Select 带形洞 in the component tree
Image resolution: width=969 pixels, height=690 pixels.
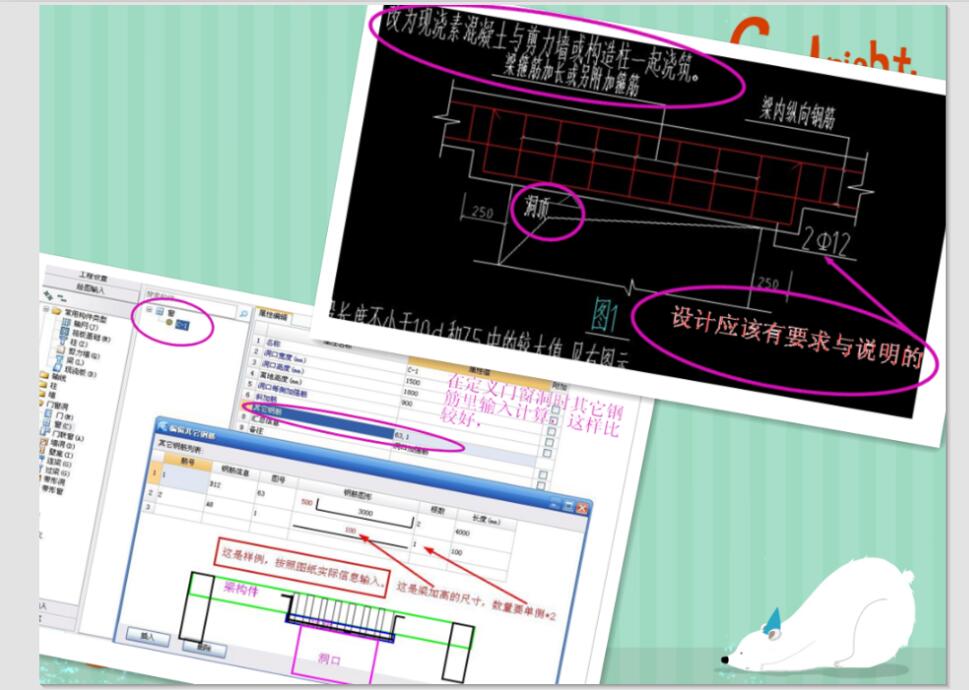point(53,480)
